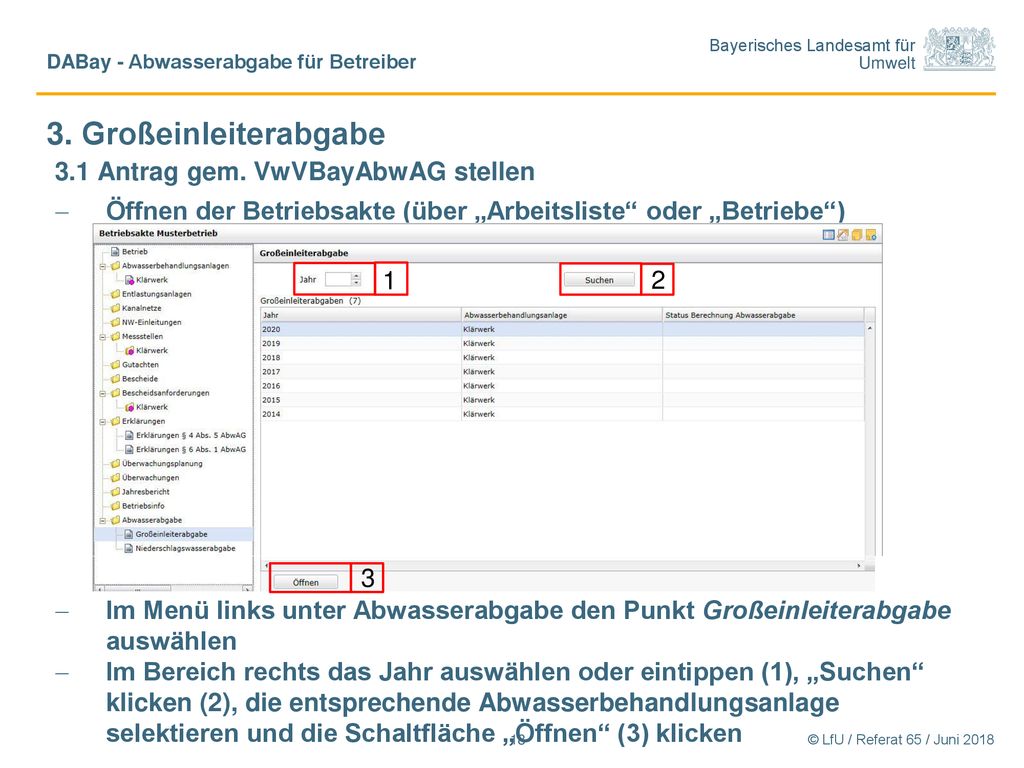Click document icon beside Erklärungen § 4 Abs. 5

point(129,436)
